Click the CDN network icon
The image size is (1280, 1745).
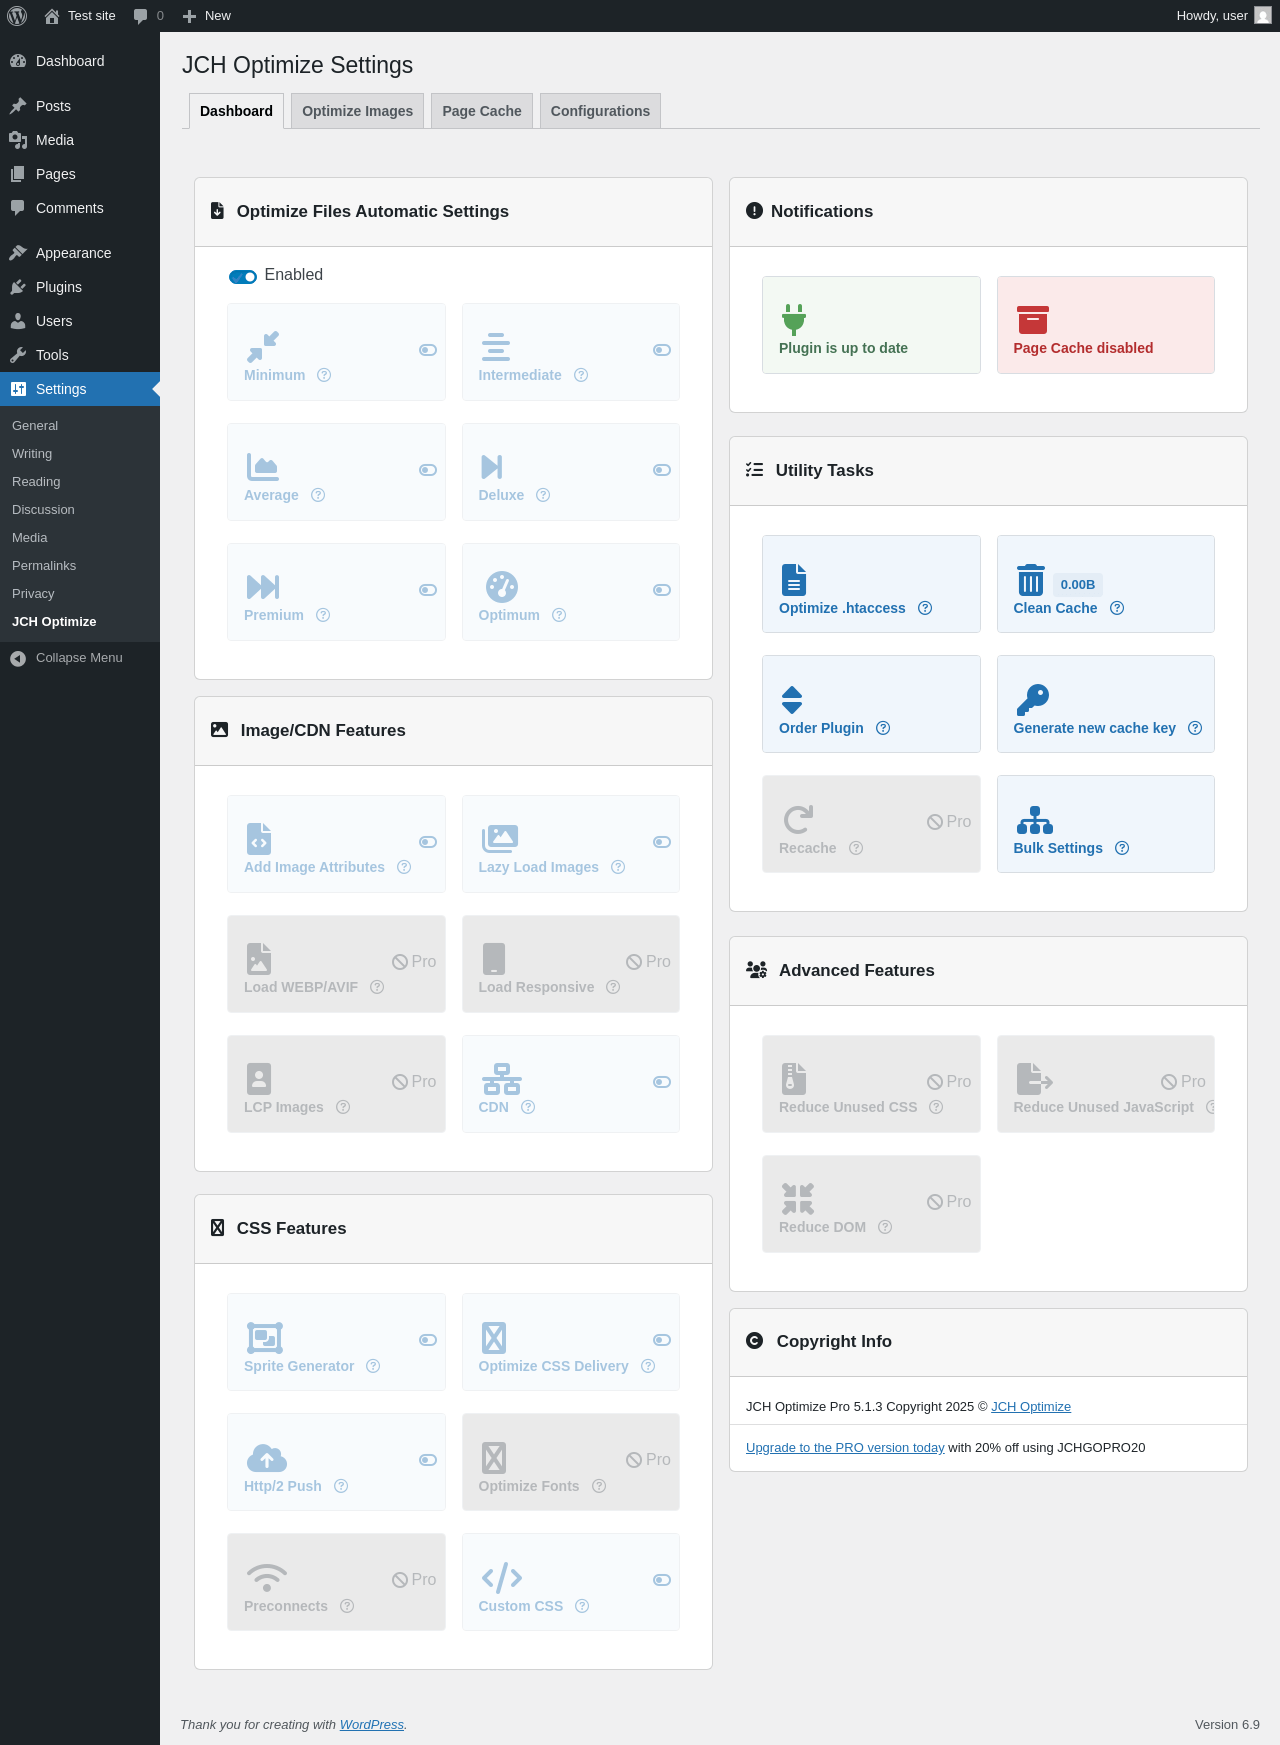tap(502, 1079)
